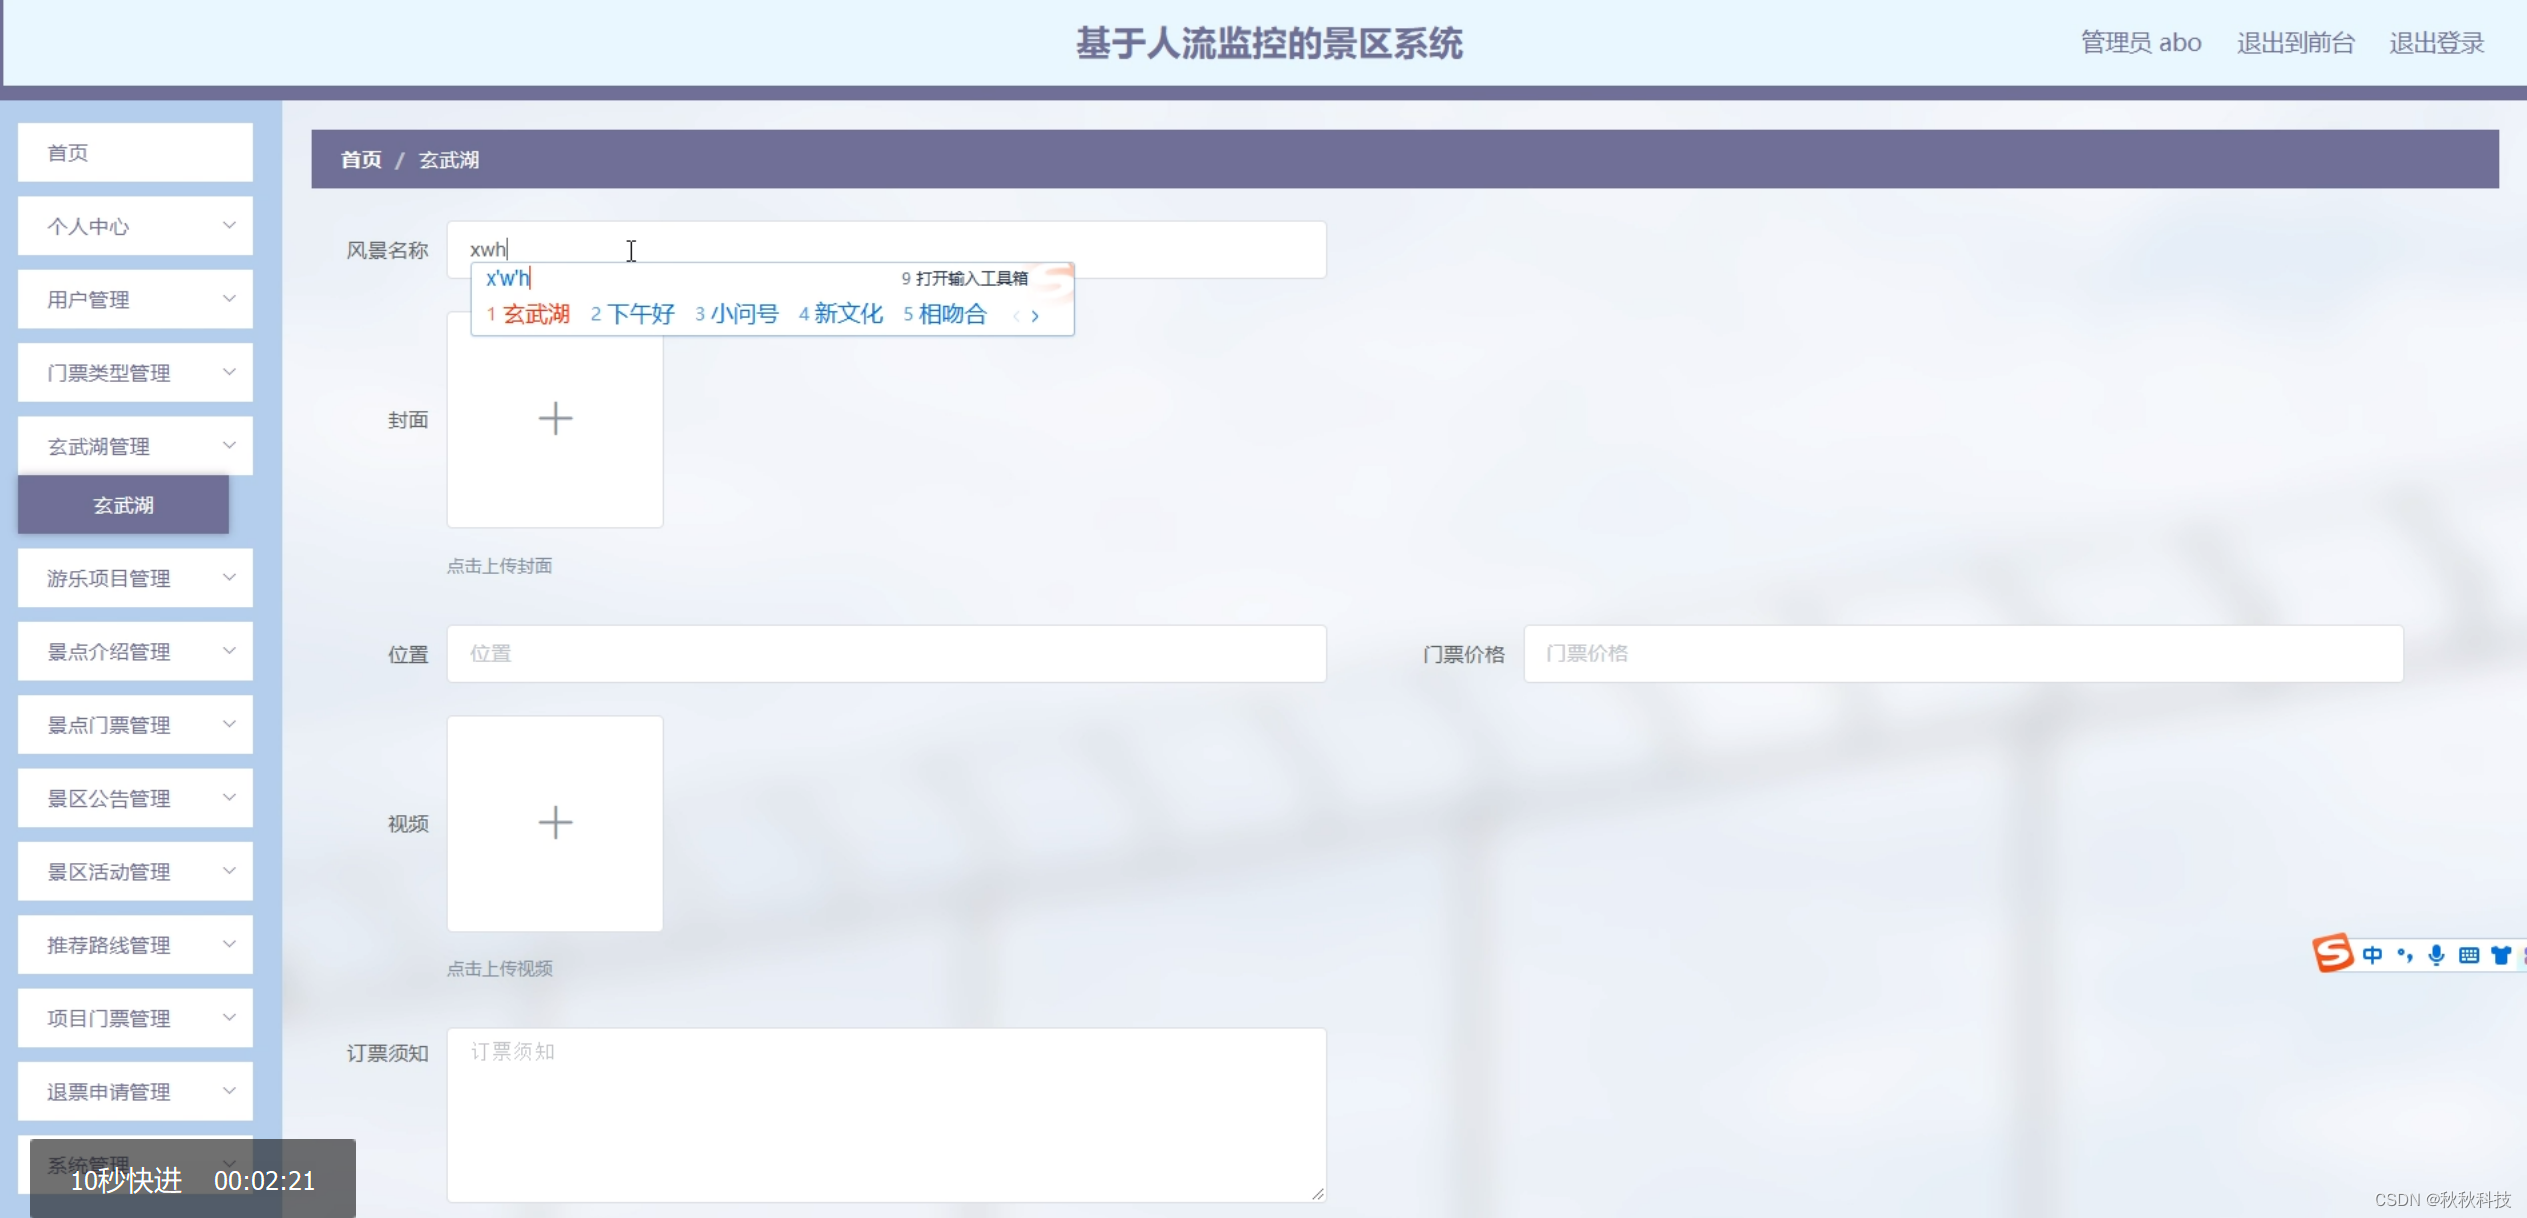Click the 订票须知 text area
Image resolution: width=2527 pixels, height=1218 pixels.
click(886, 1114)
